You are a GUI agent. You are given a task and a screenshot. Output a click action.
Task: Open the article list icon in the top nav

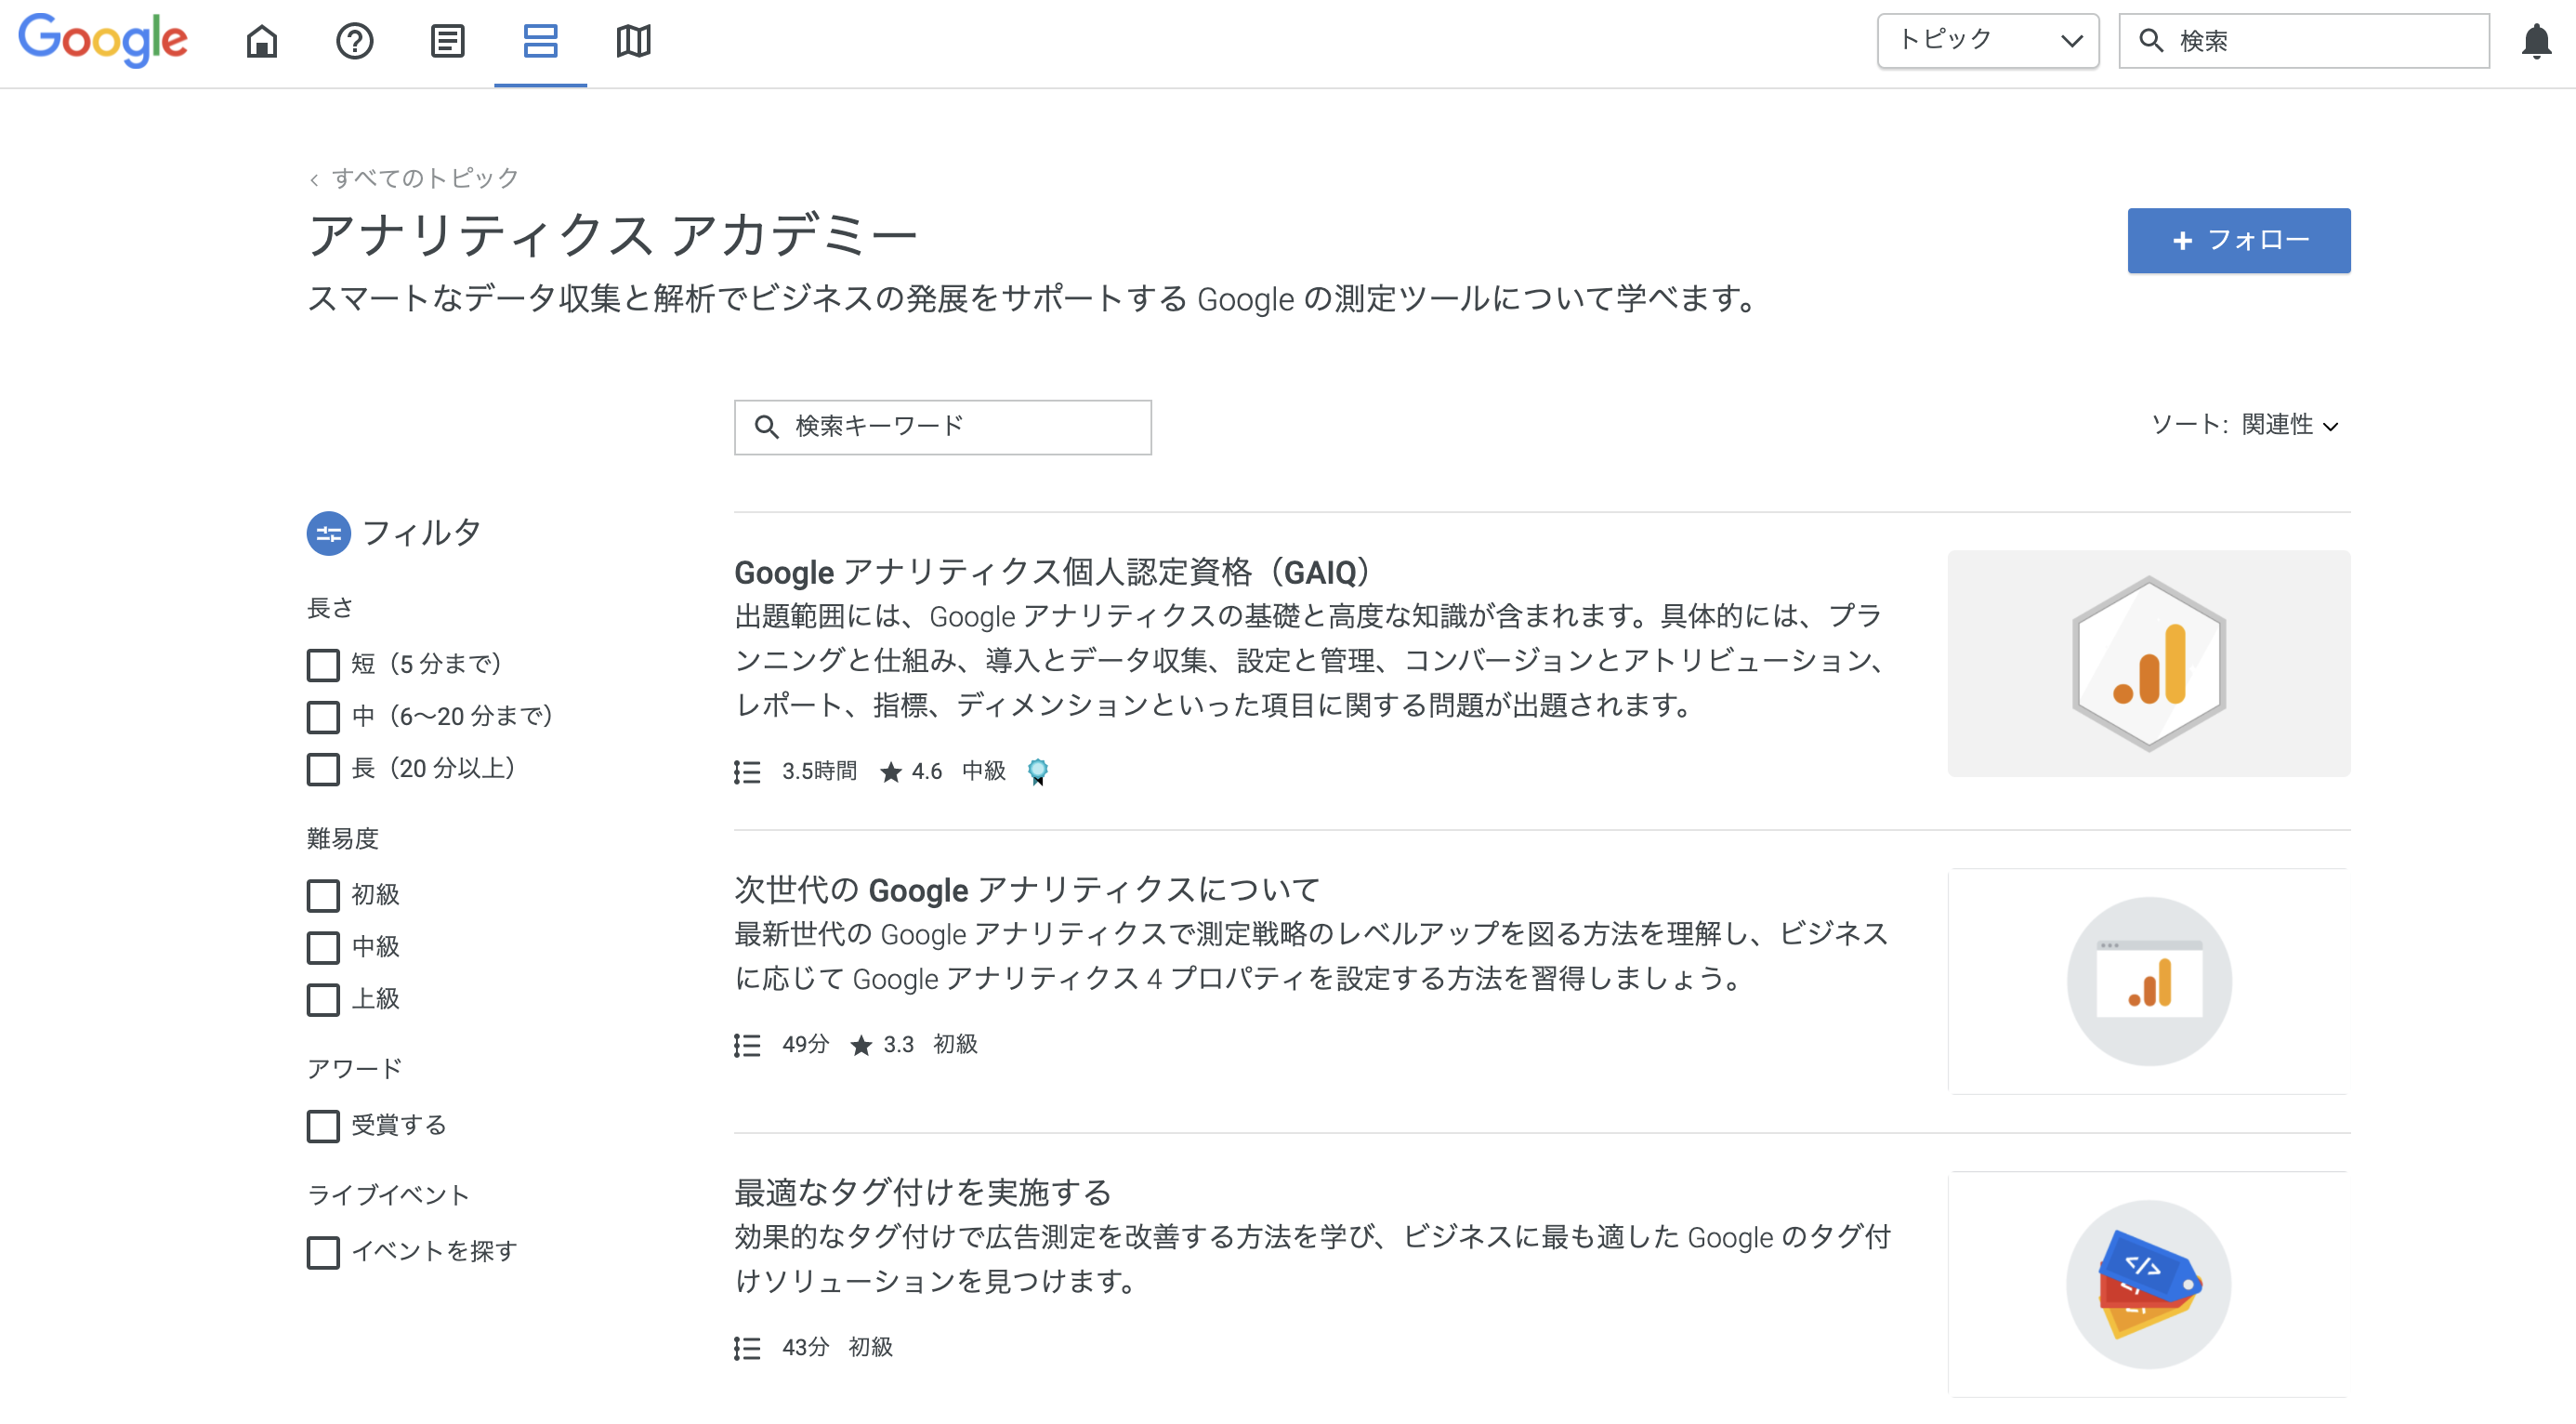[447, 41]
